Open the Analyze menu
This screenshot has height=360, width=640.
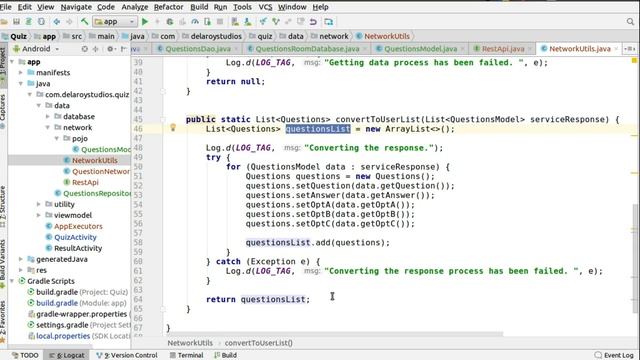(x=135, y=7)
